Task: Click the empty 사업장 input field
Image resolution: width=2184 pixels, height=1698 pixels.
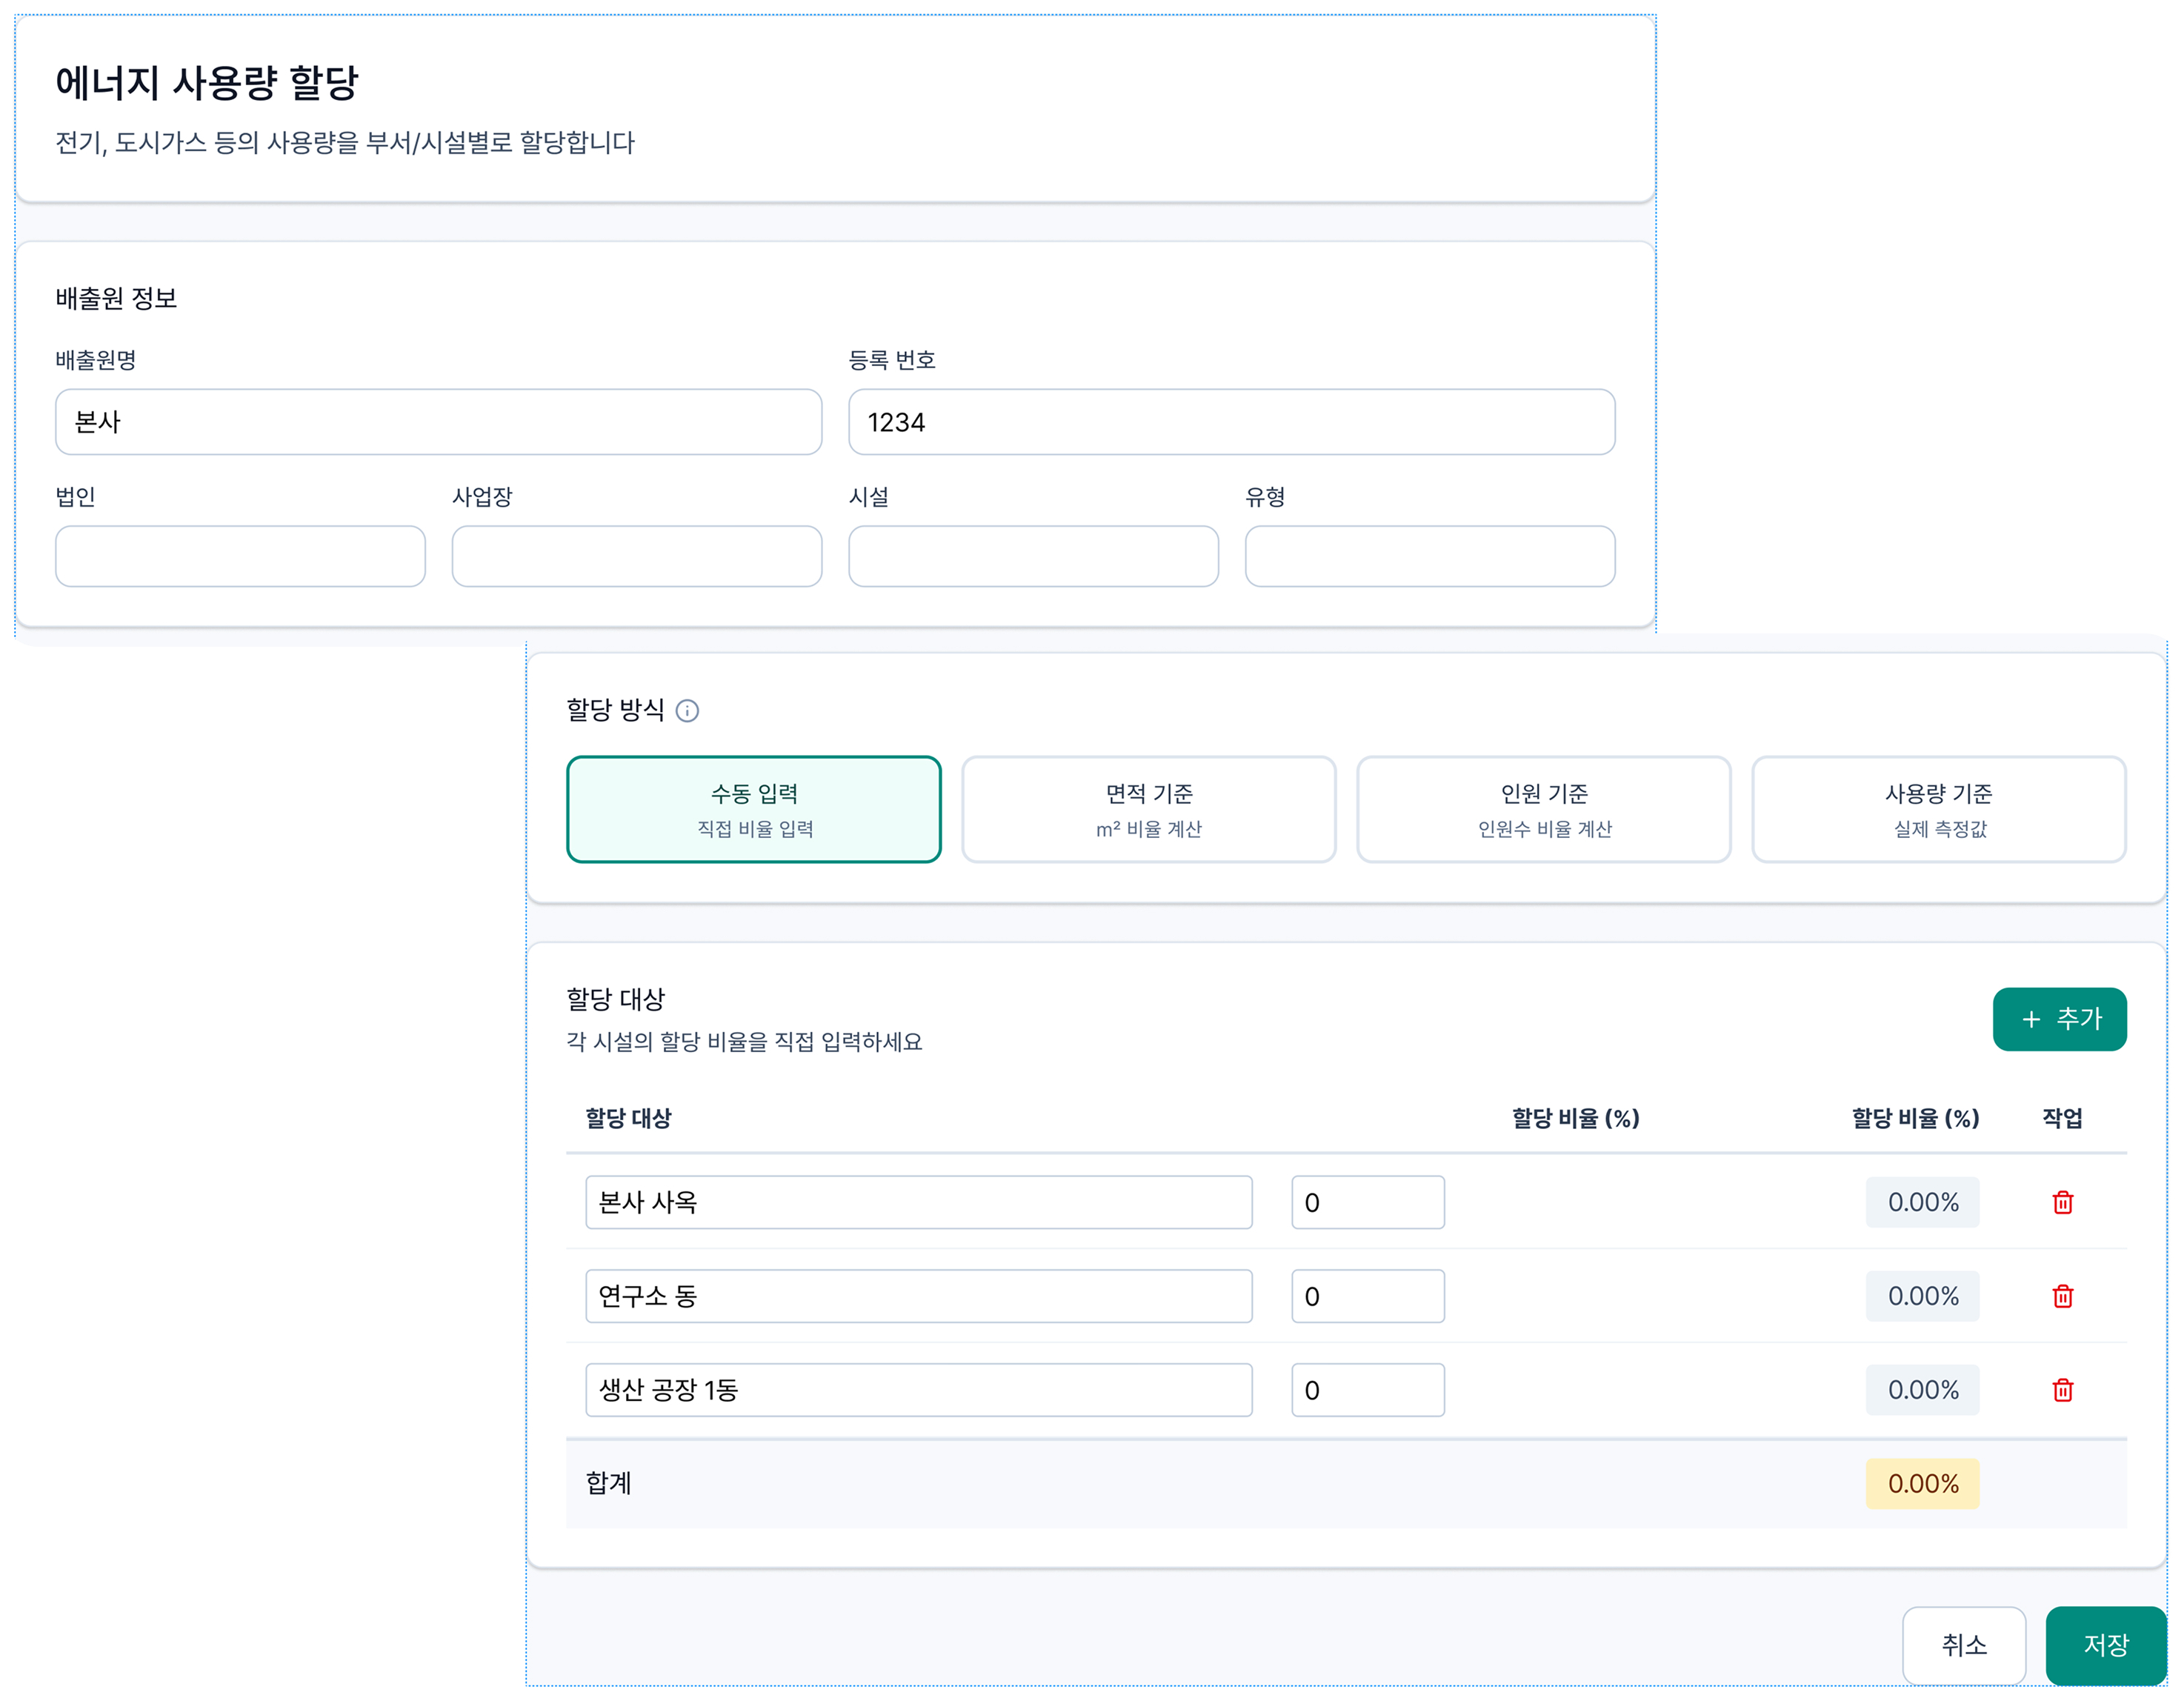Action: tap(636, 556)
